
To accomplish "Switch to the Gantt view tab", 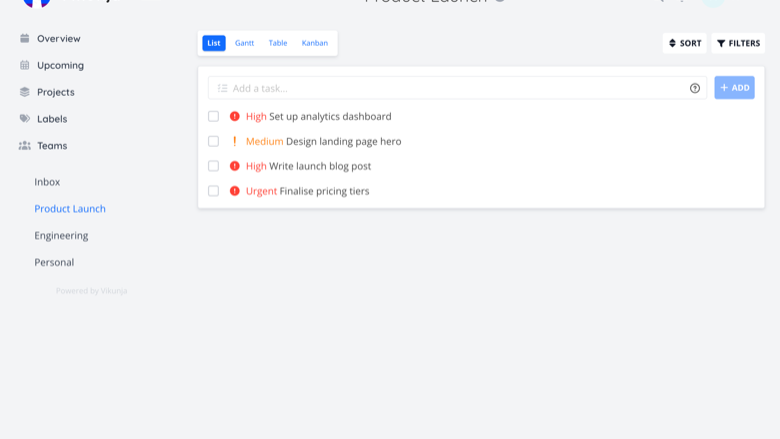I will click(x=244, y=43).
